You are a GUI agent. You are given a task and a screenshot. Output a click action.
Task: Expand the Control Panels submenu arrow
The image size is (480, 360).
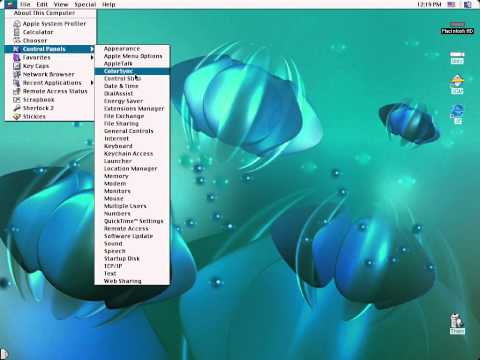pyautogui.click(x=92, y=49)
